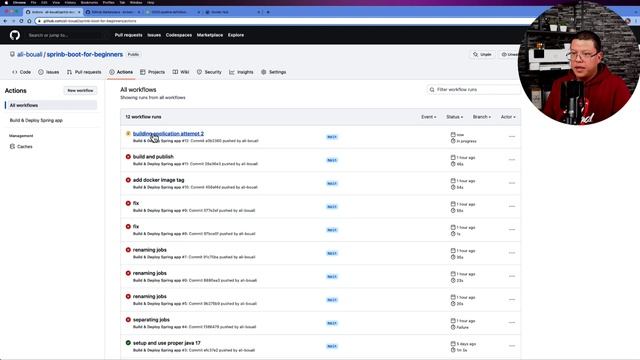
Task: Open the Event filter dropdown
Action: (429, 117)
